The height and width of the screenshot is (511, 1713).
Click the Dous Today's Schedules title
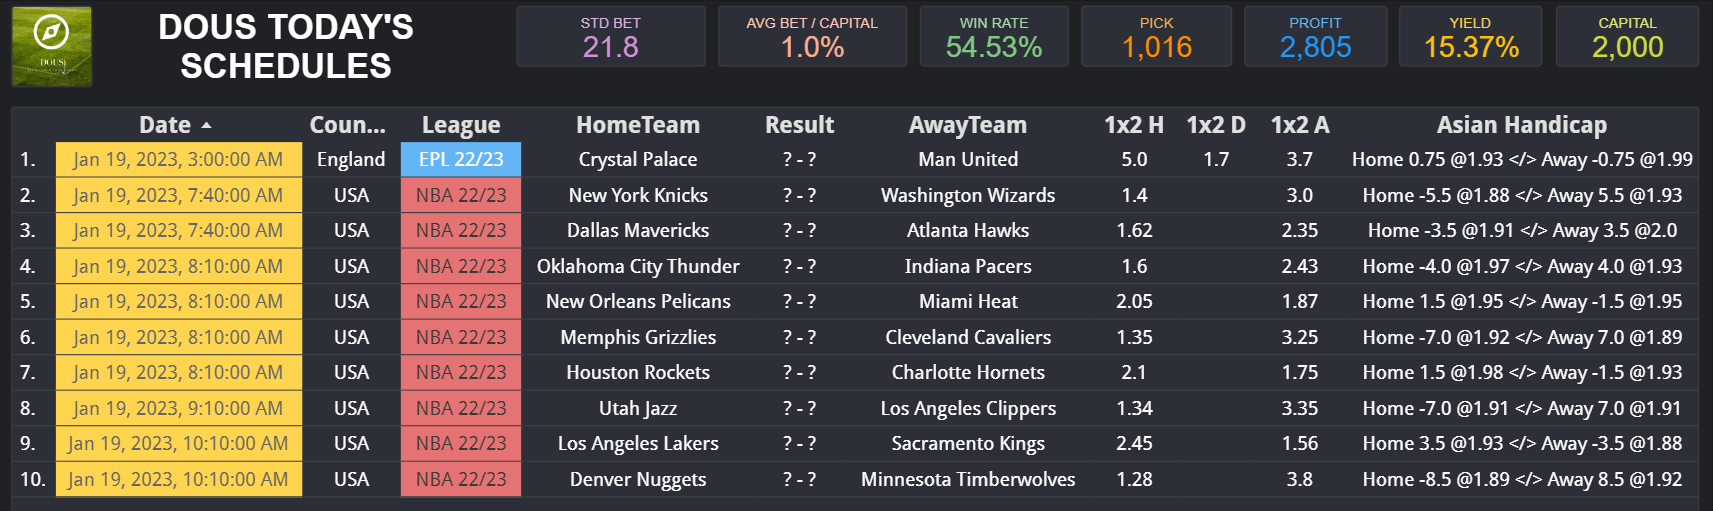(x=286, y=46)
